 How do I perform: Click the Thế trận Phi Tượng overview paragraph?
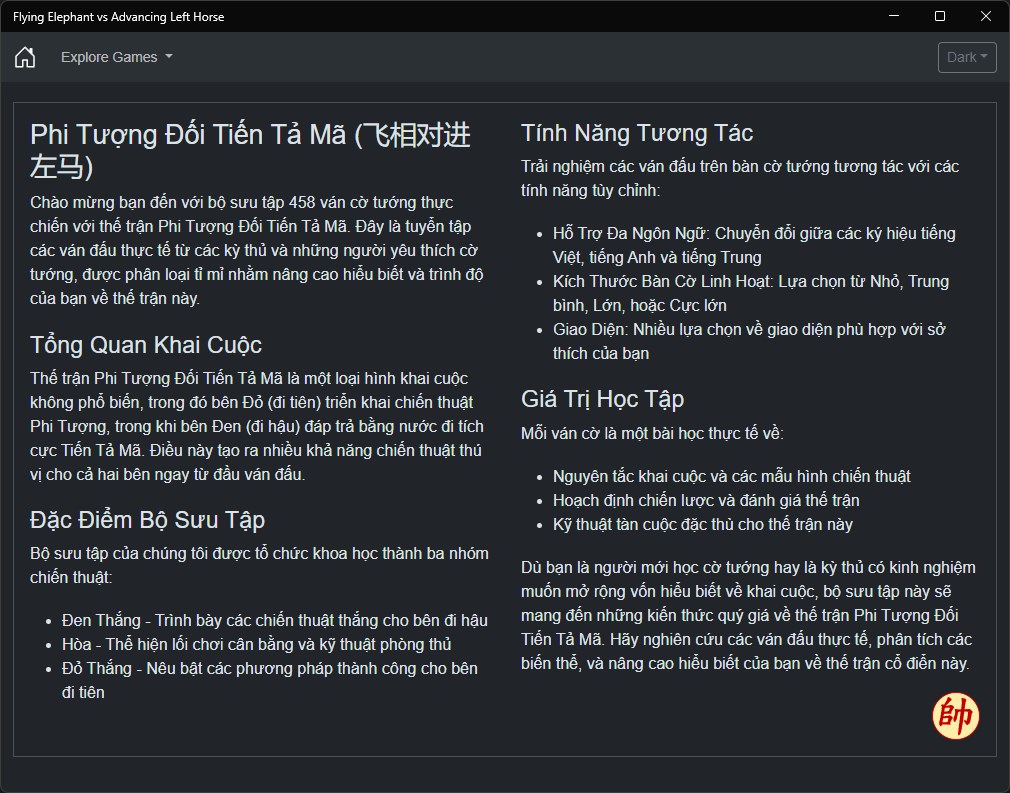point(257,426)
